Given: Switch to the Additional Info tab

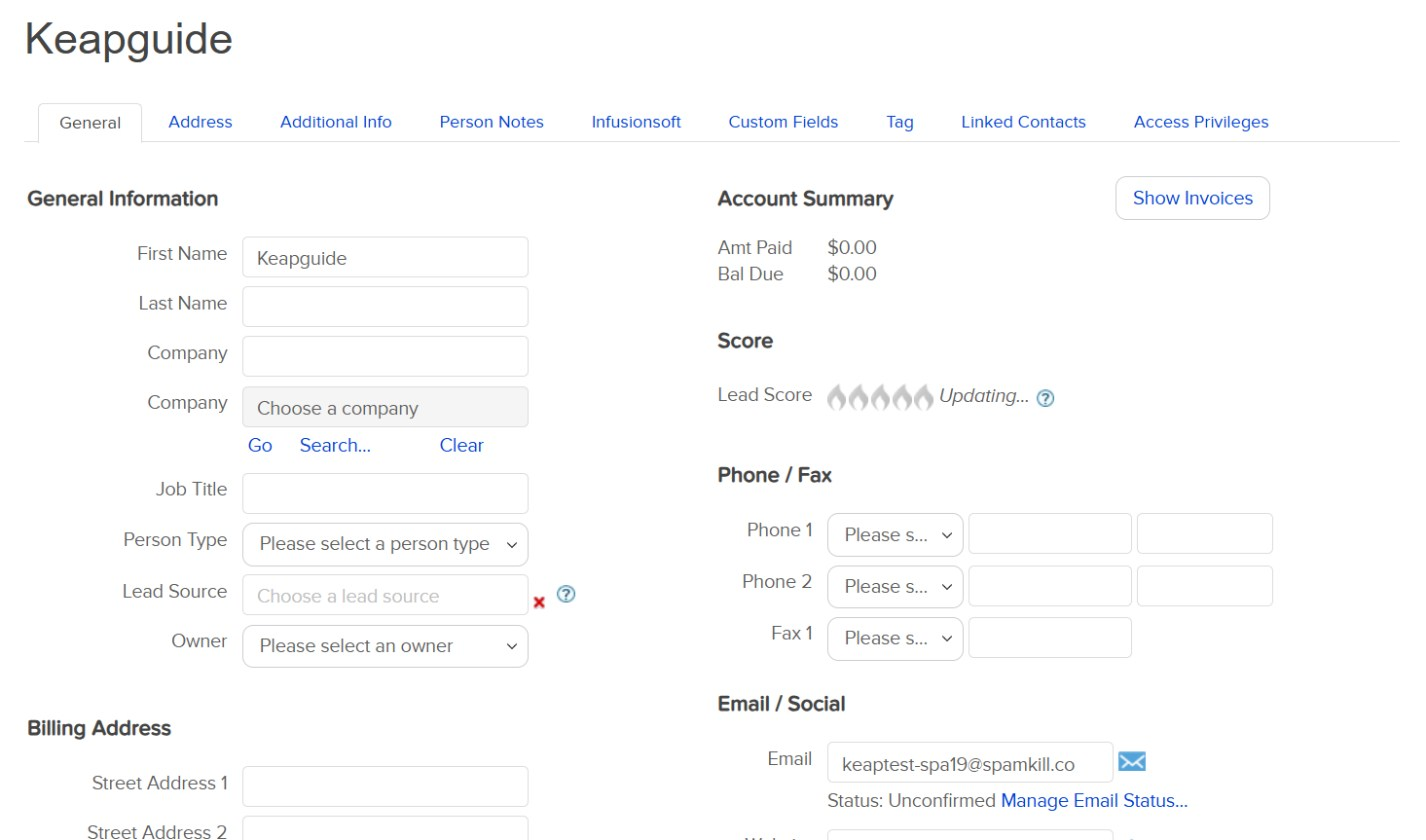Looking at the screenshot, I should click(x=336, y=122).
